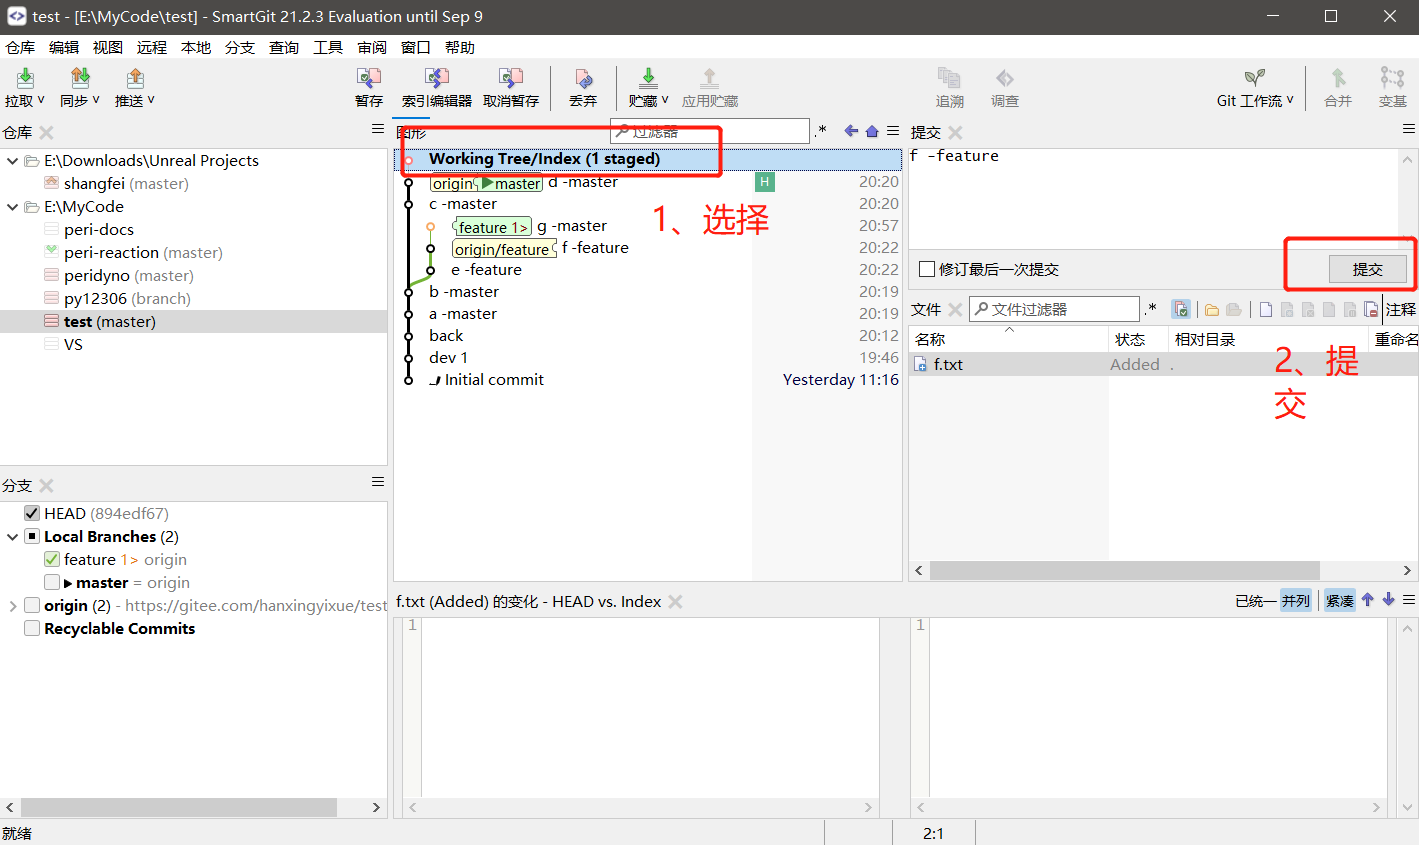The image size is (1419, 845).
Task: Open the 远程 (Remote) menu
Action: (x=151, y=46)
